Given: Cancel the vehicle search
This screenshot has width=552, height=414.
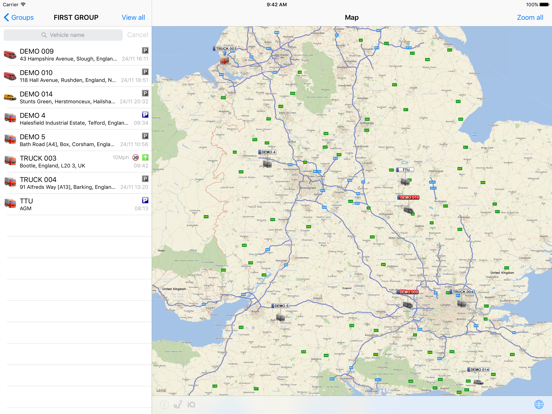Looking at the screenshot, I should tap(137, 34).
